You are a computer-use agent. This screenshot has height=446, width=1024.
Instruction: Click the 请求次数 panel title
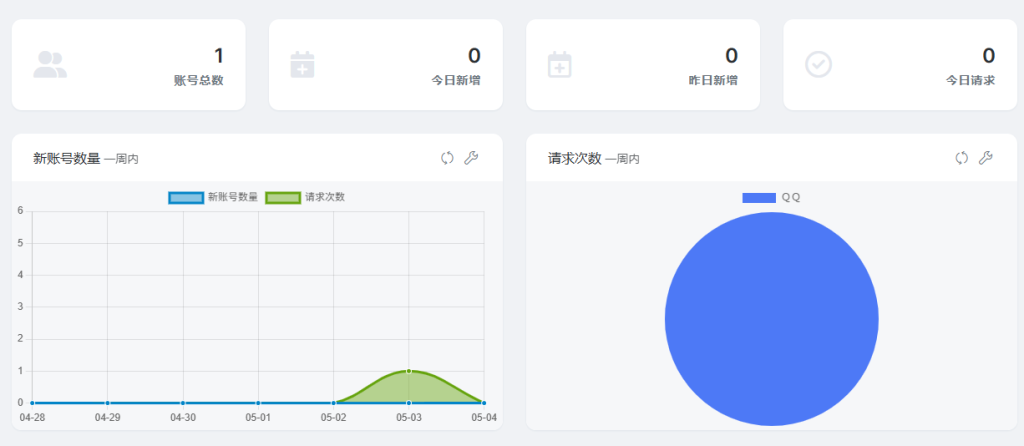click(575, 158)
